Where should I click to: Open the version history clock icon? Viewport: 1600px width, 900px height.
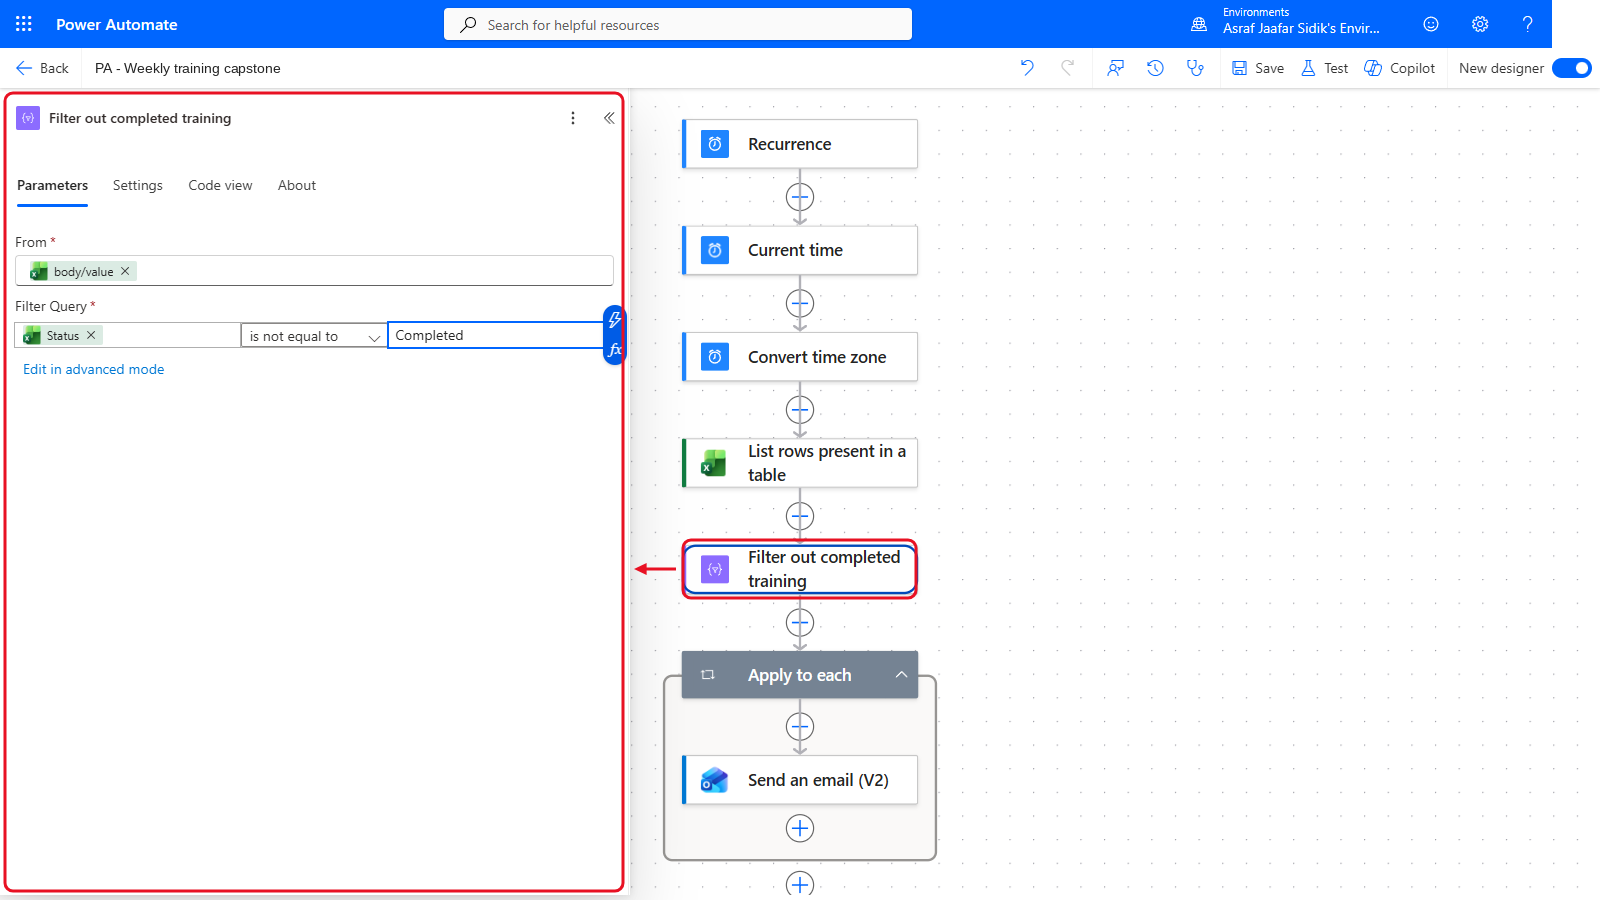click(x=1155, y=68)
